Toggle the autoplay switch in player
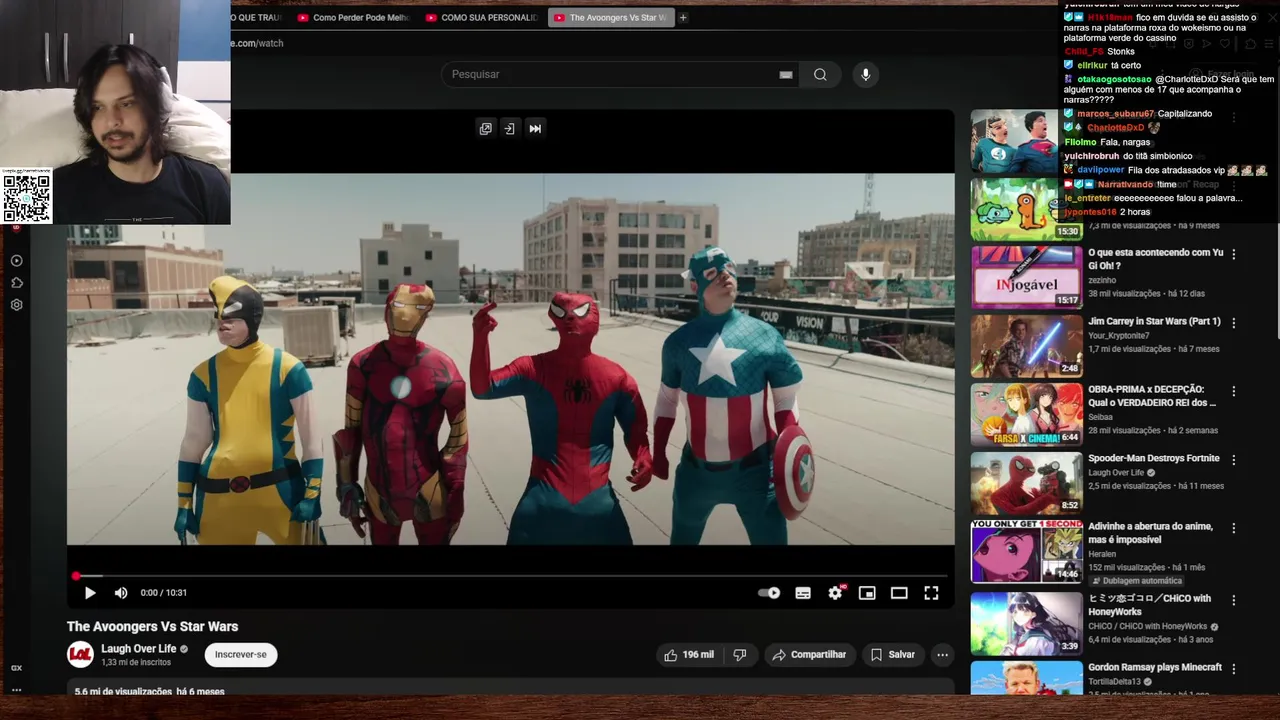Viewport: 1280px width, 720px height. point(769,593)
